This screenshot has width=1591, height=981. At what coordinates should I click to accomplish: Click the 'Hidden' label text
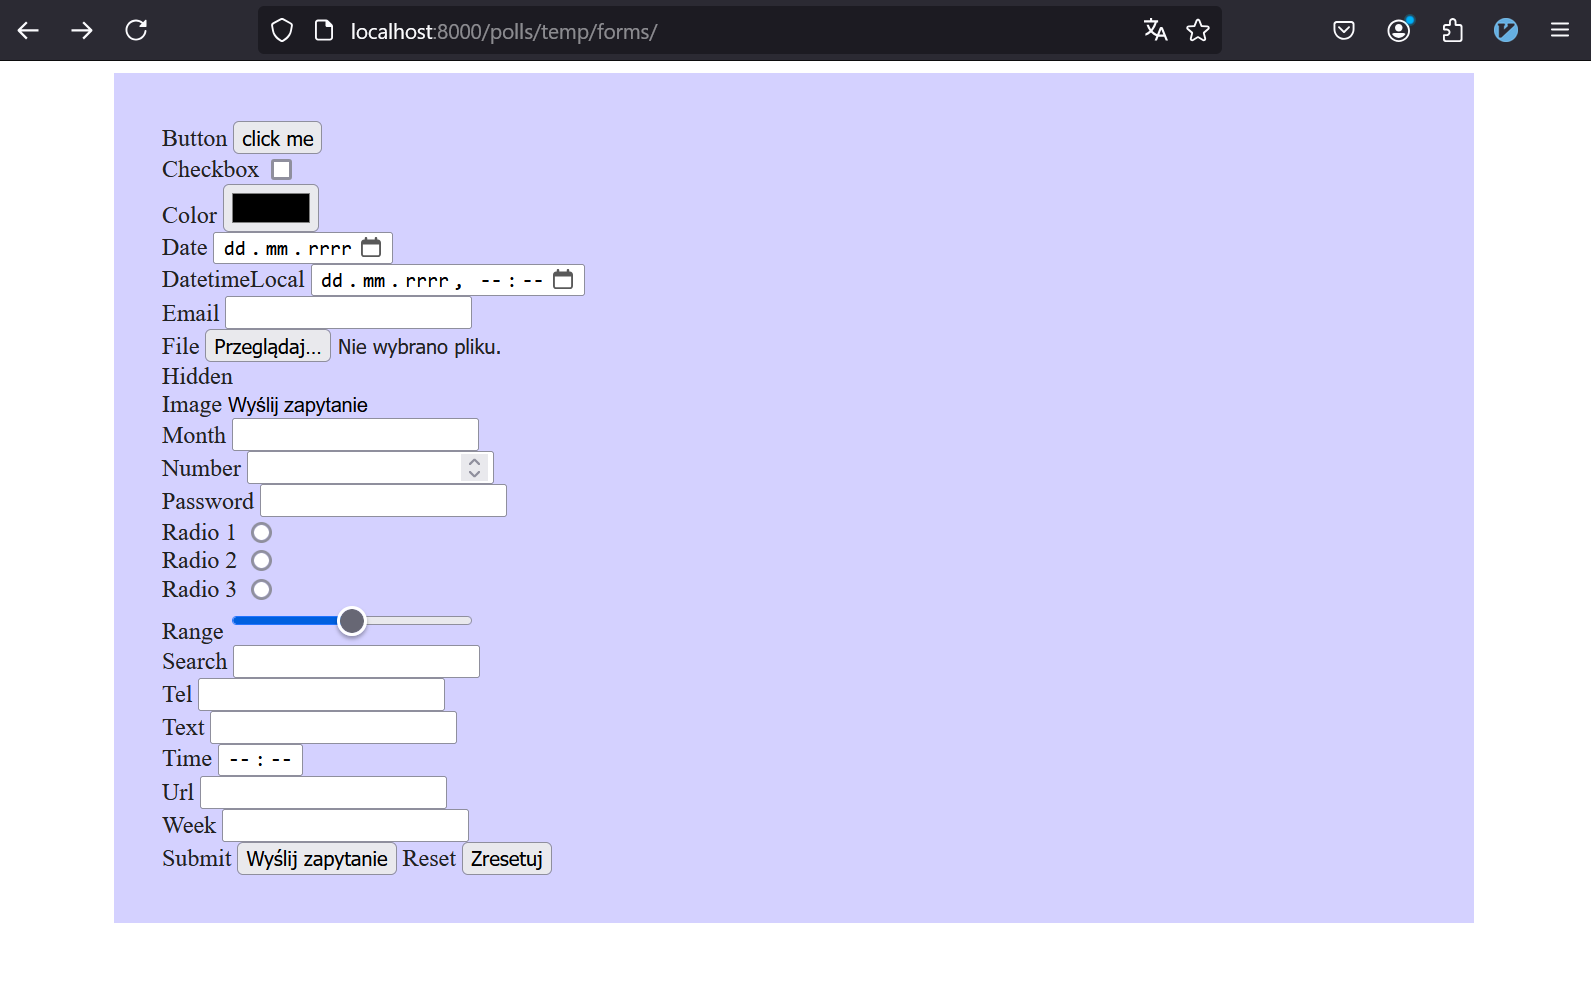(x=197, y=376)
